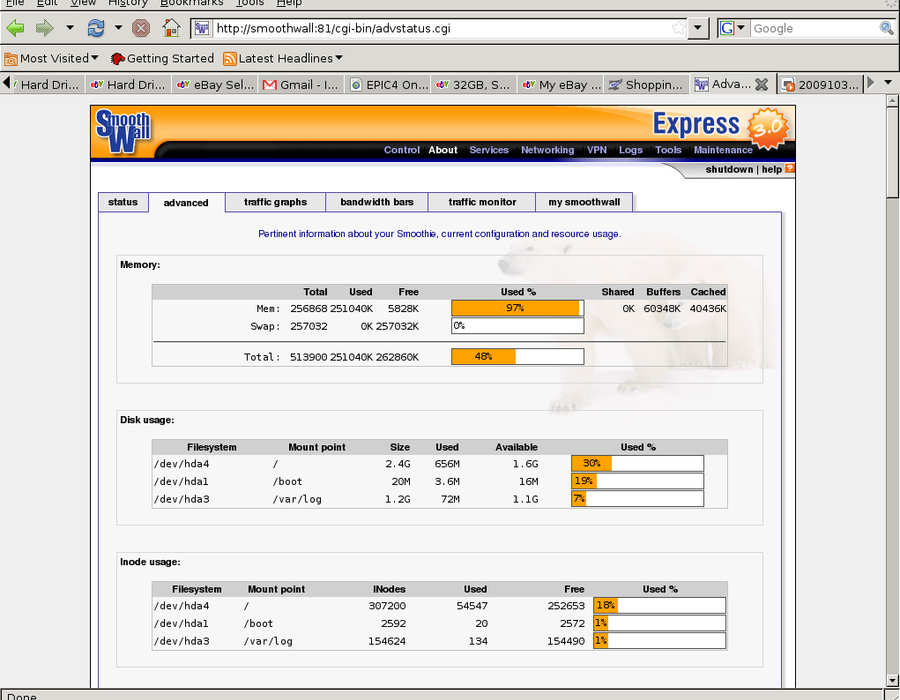
Task: Click the vertical scrollbar up arrow
Action: click(892, 101)
